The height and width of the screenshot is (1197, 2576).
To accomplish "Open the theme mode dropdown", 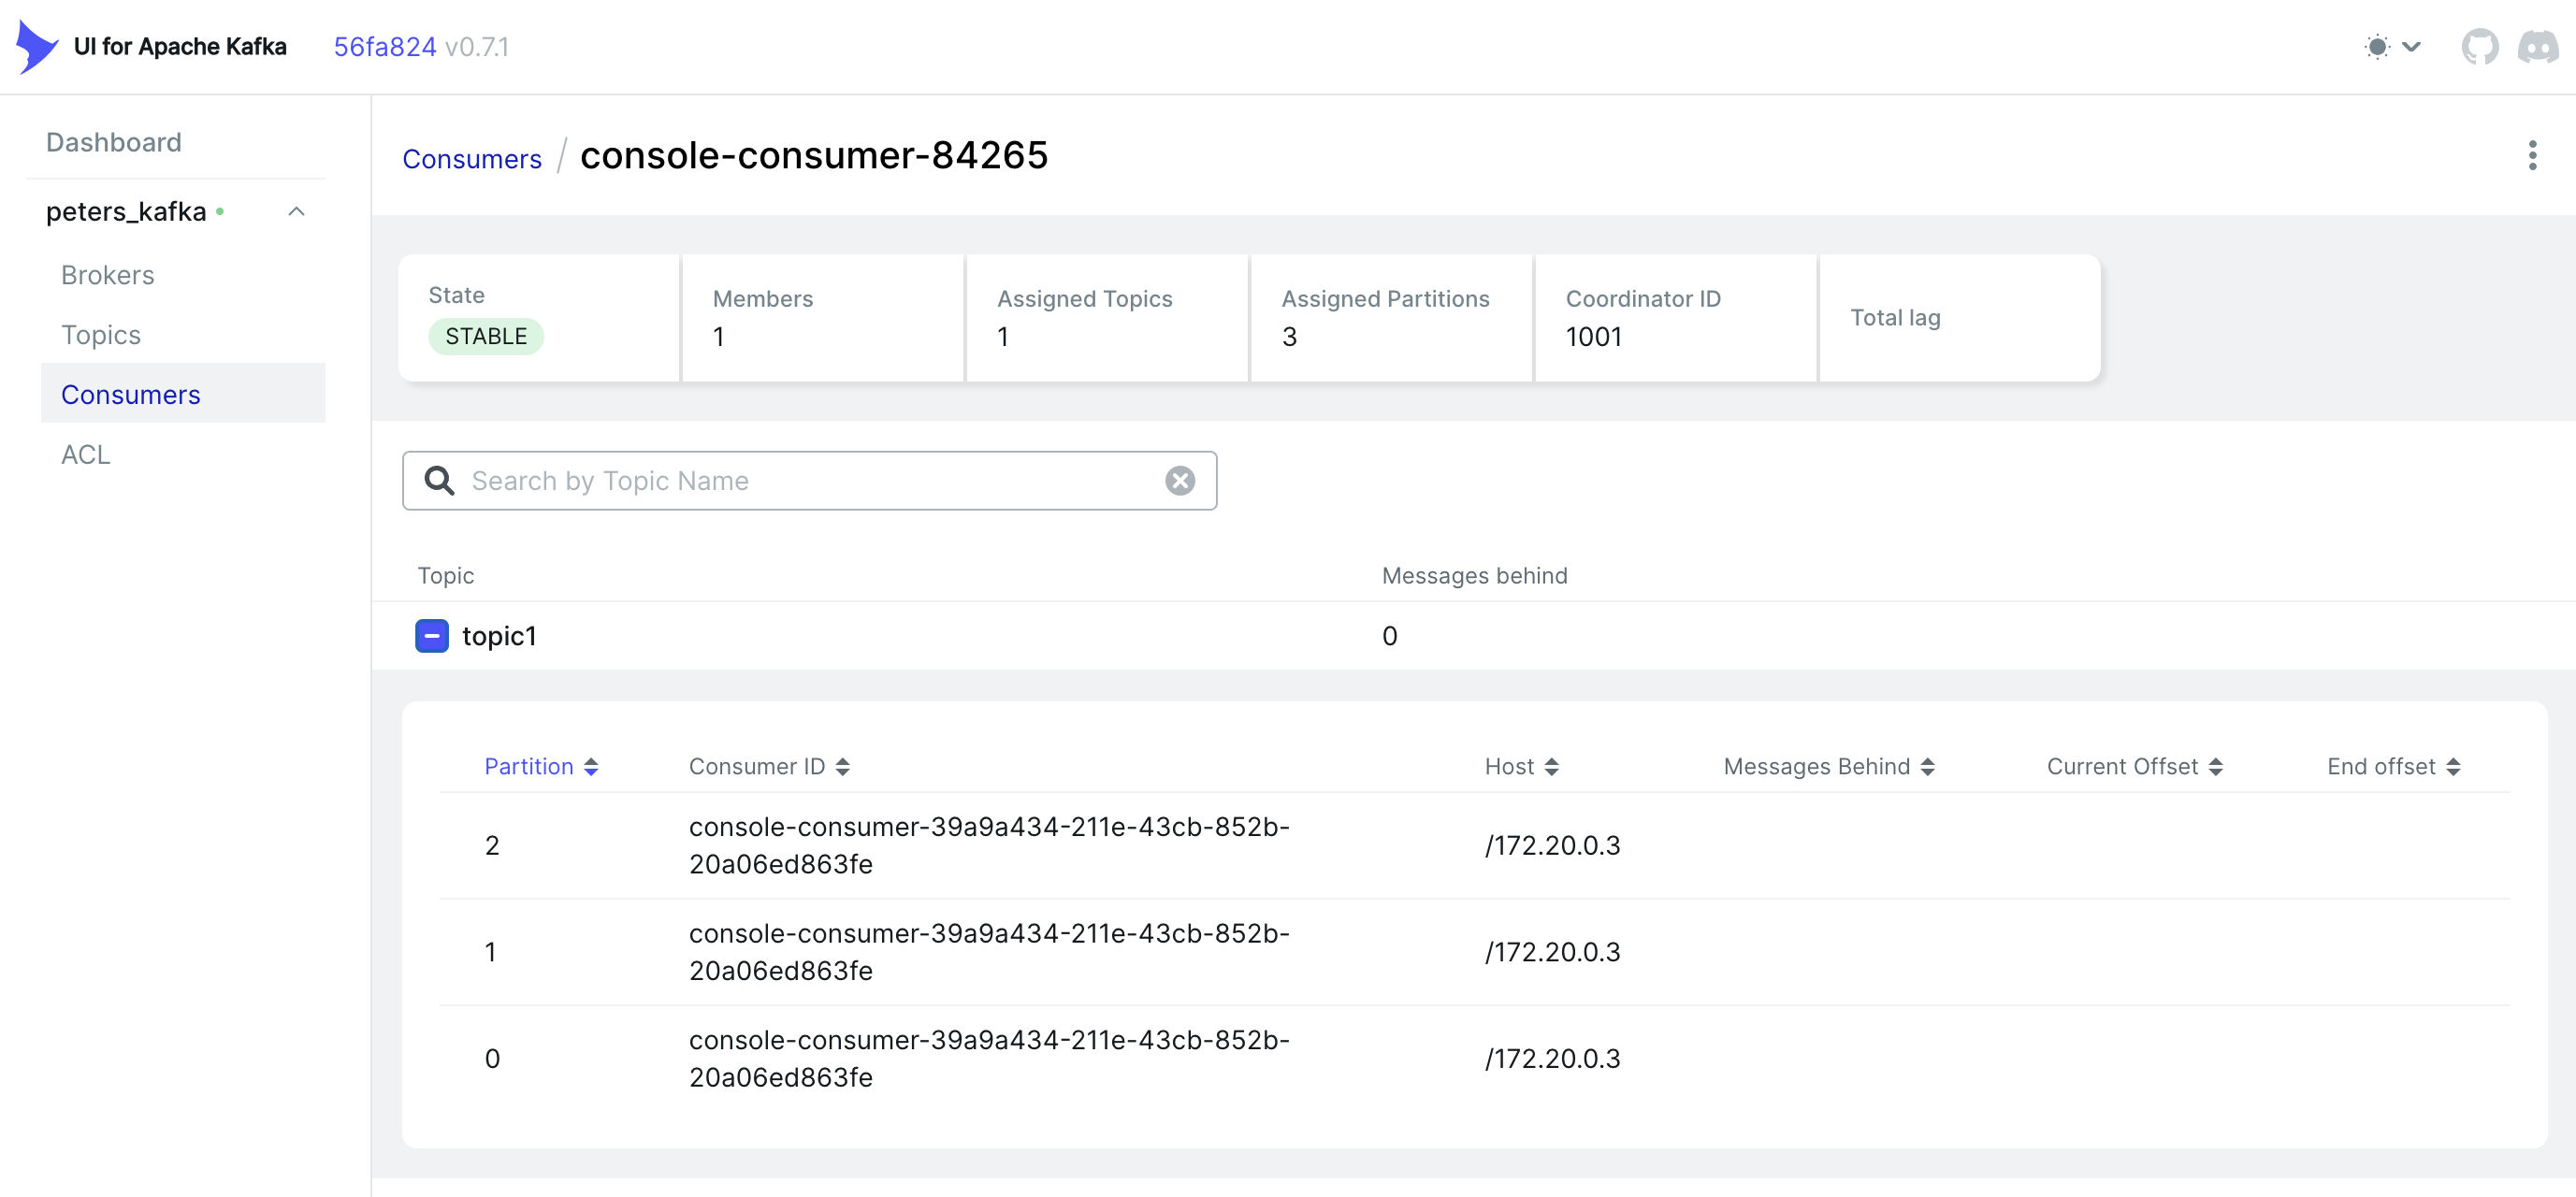I will 2392,47.
